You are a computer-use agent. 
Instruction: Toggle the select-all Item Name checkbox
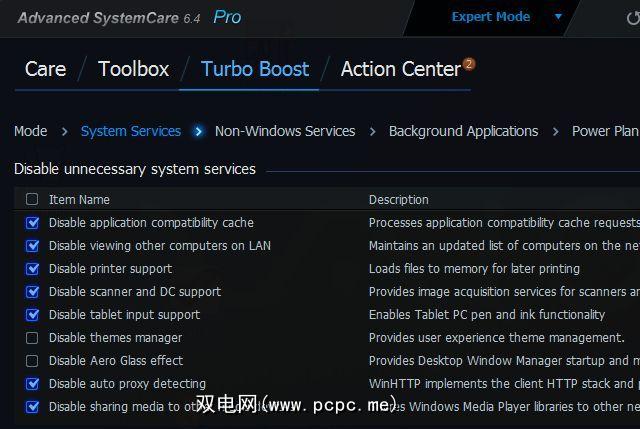[32, 199]
